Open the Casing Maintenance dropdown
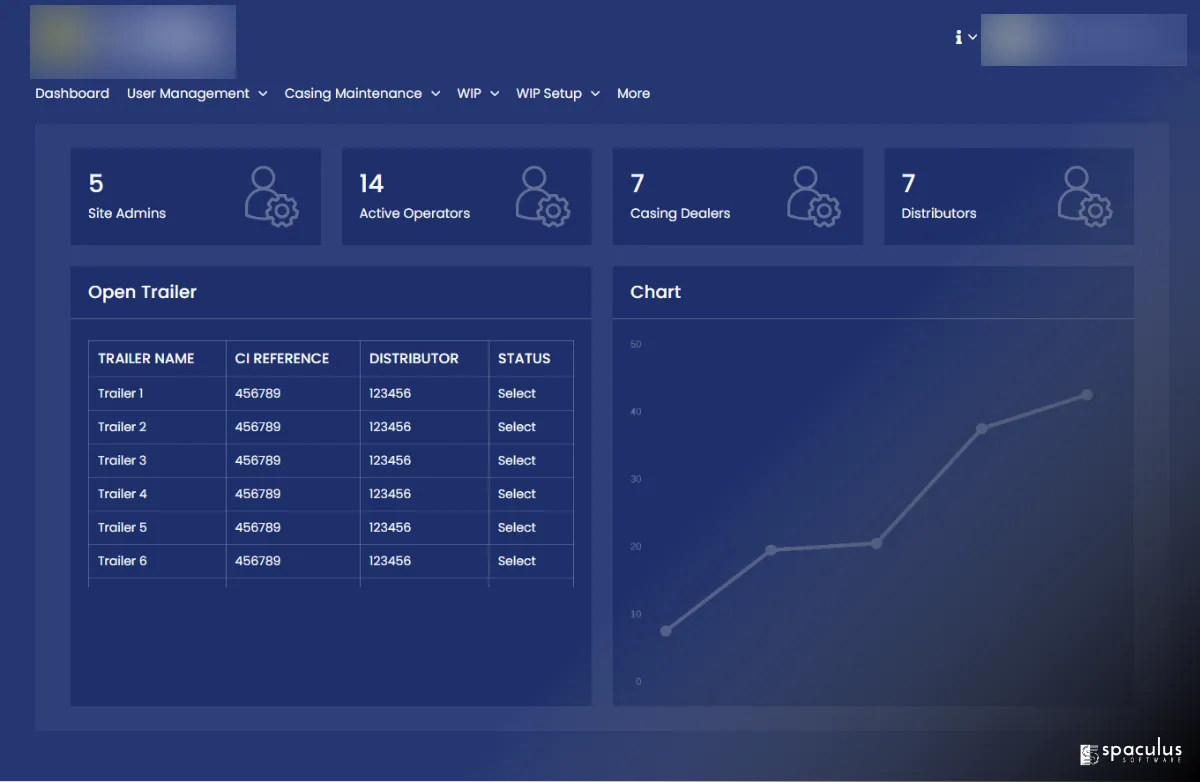The width and height of the screenshot is (1200, 782). pyautogui.click(x=362, y=93)
